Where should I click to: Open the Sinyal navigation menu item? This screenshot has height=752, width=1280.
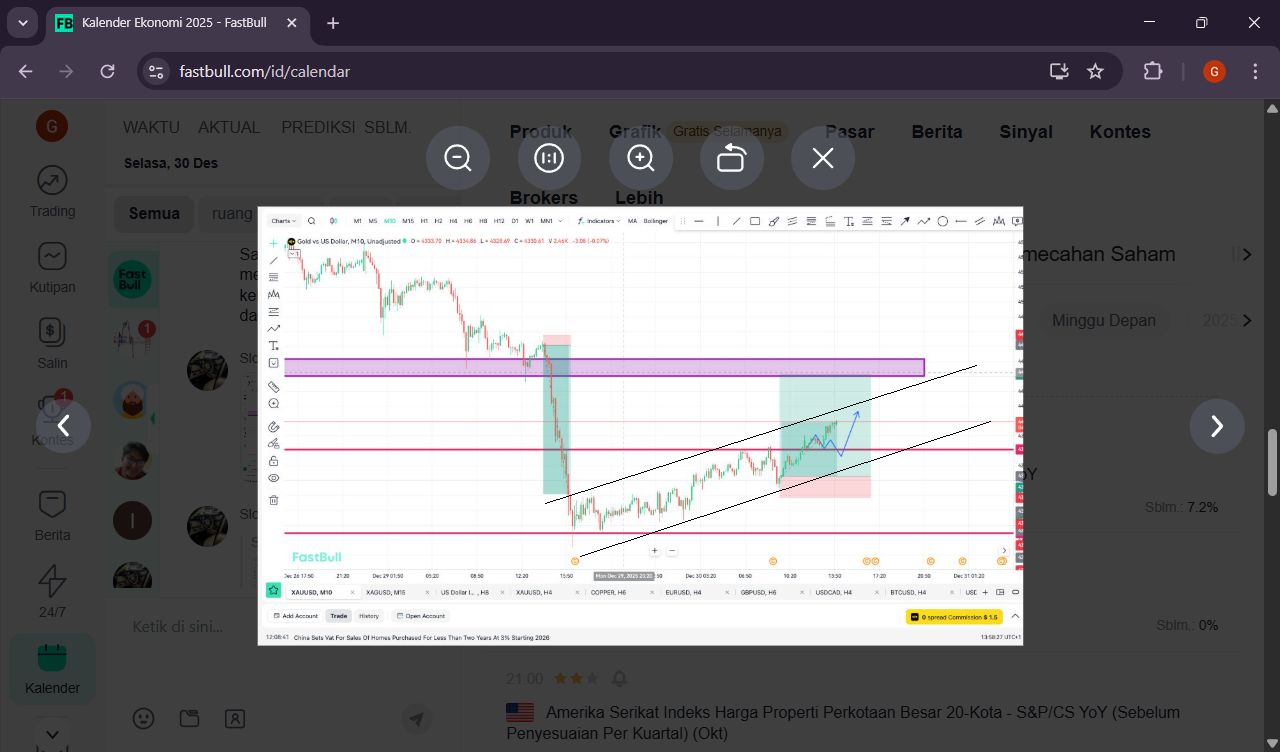[1025, 132]
